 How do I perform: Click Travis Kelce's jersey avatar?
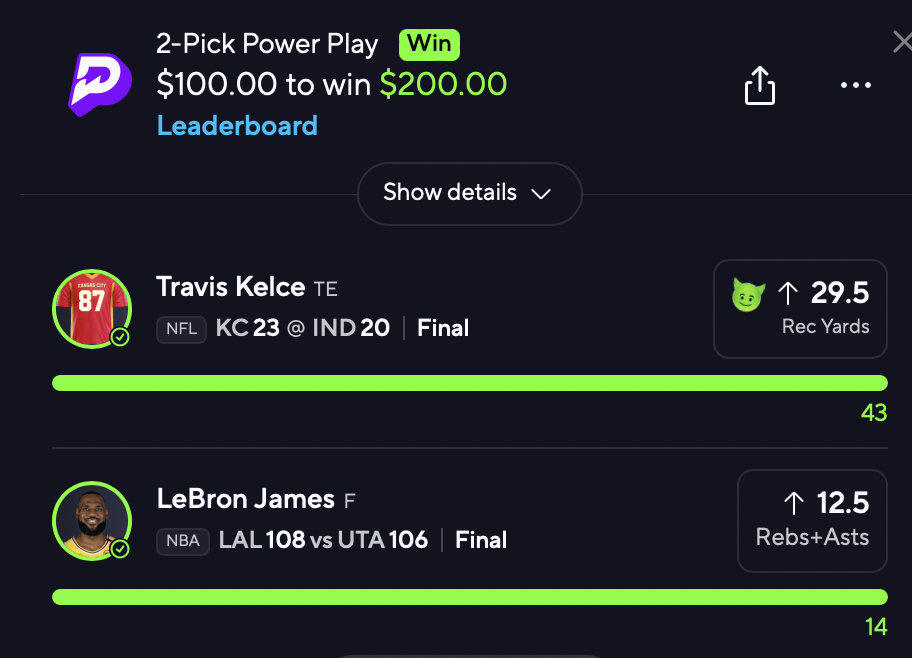pos(91,308)
